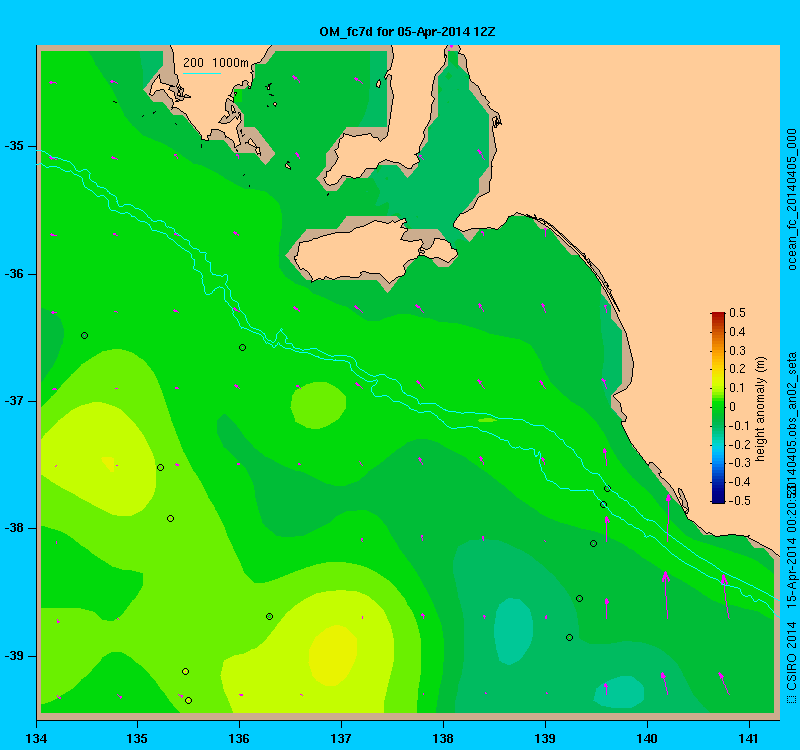
Task: Click the '200 1000m' depth contour legend label
Action: click(x=216, y=63)
